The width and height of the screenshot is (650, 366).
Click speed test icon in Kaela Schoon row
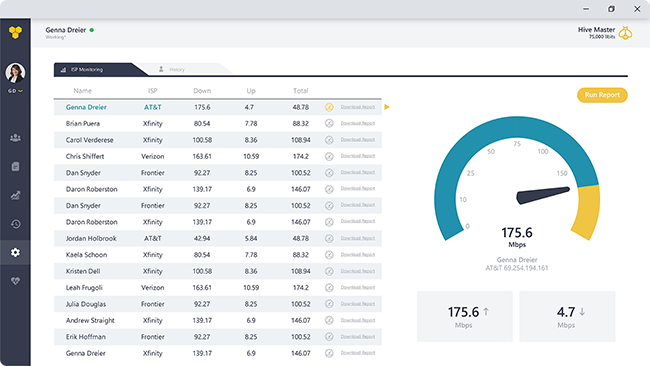pos(329,255)
